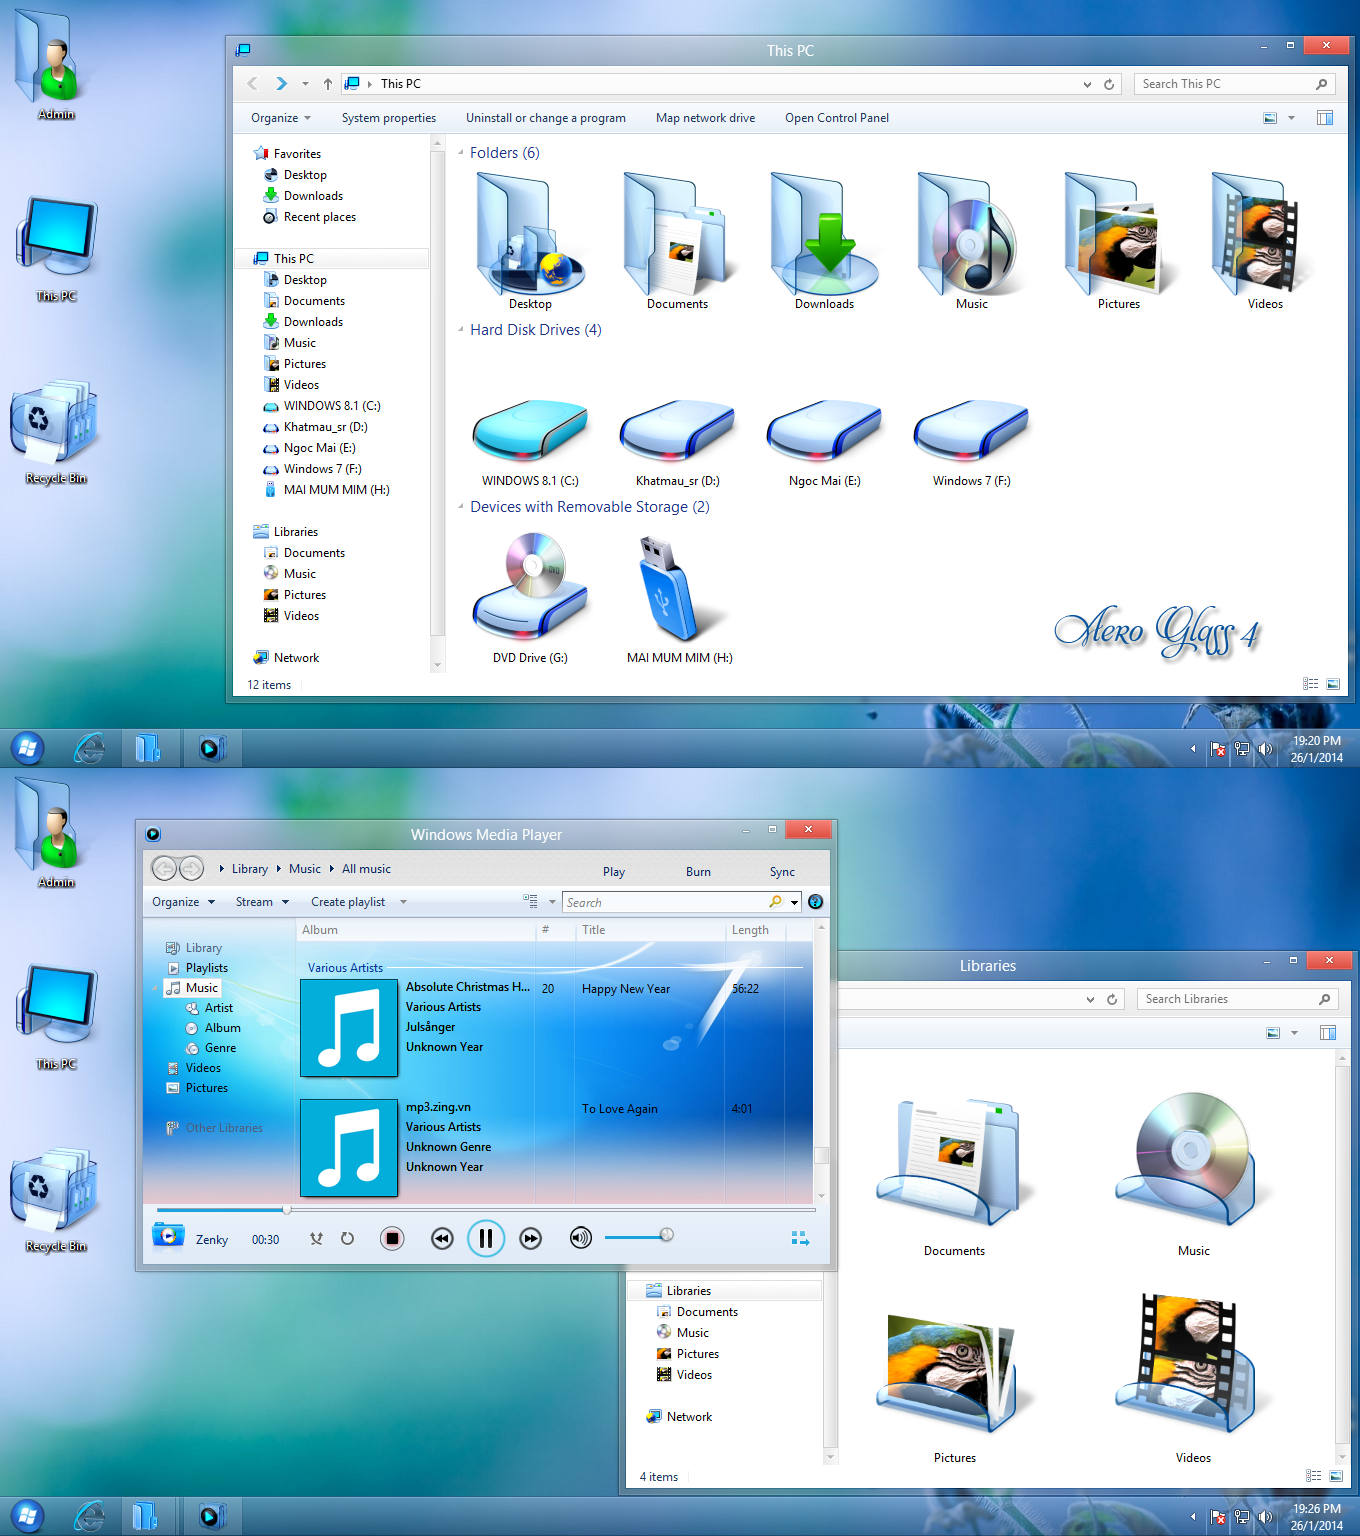
Task: Select the Happy New Year track
Action: click(626, 989)
